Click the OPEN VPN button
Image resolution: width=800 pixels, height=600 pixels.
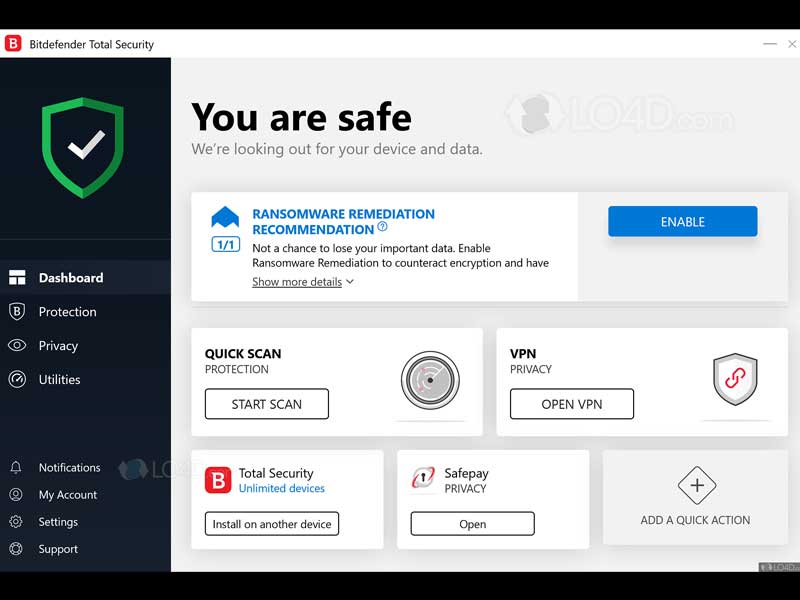pos(571,404)
